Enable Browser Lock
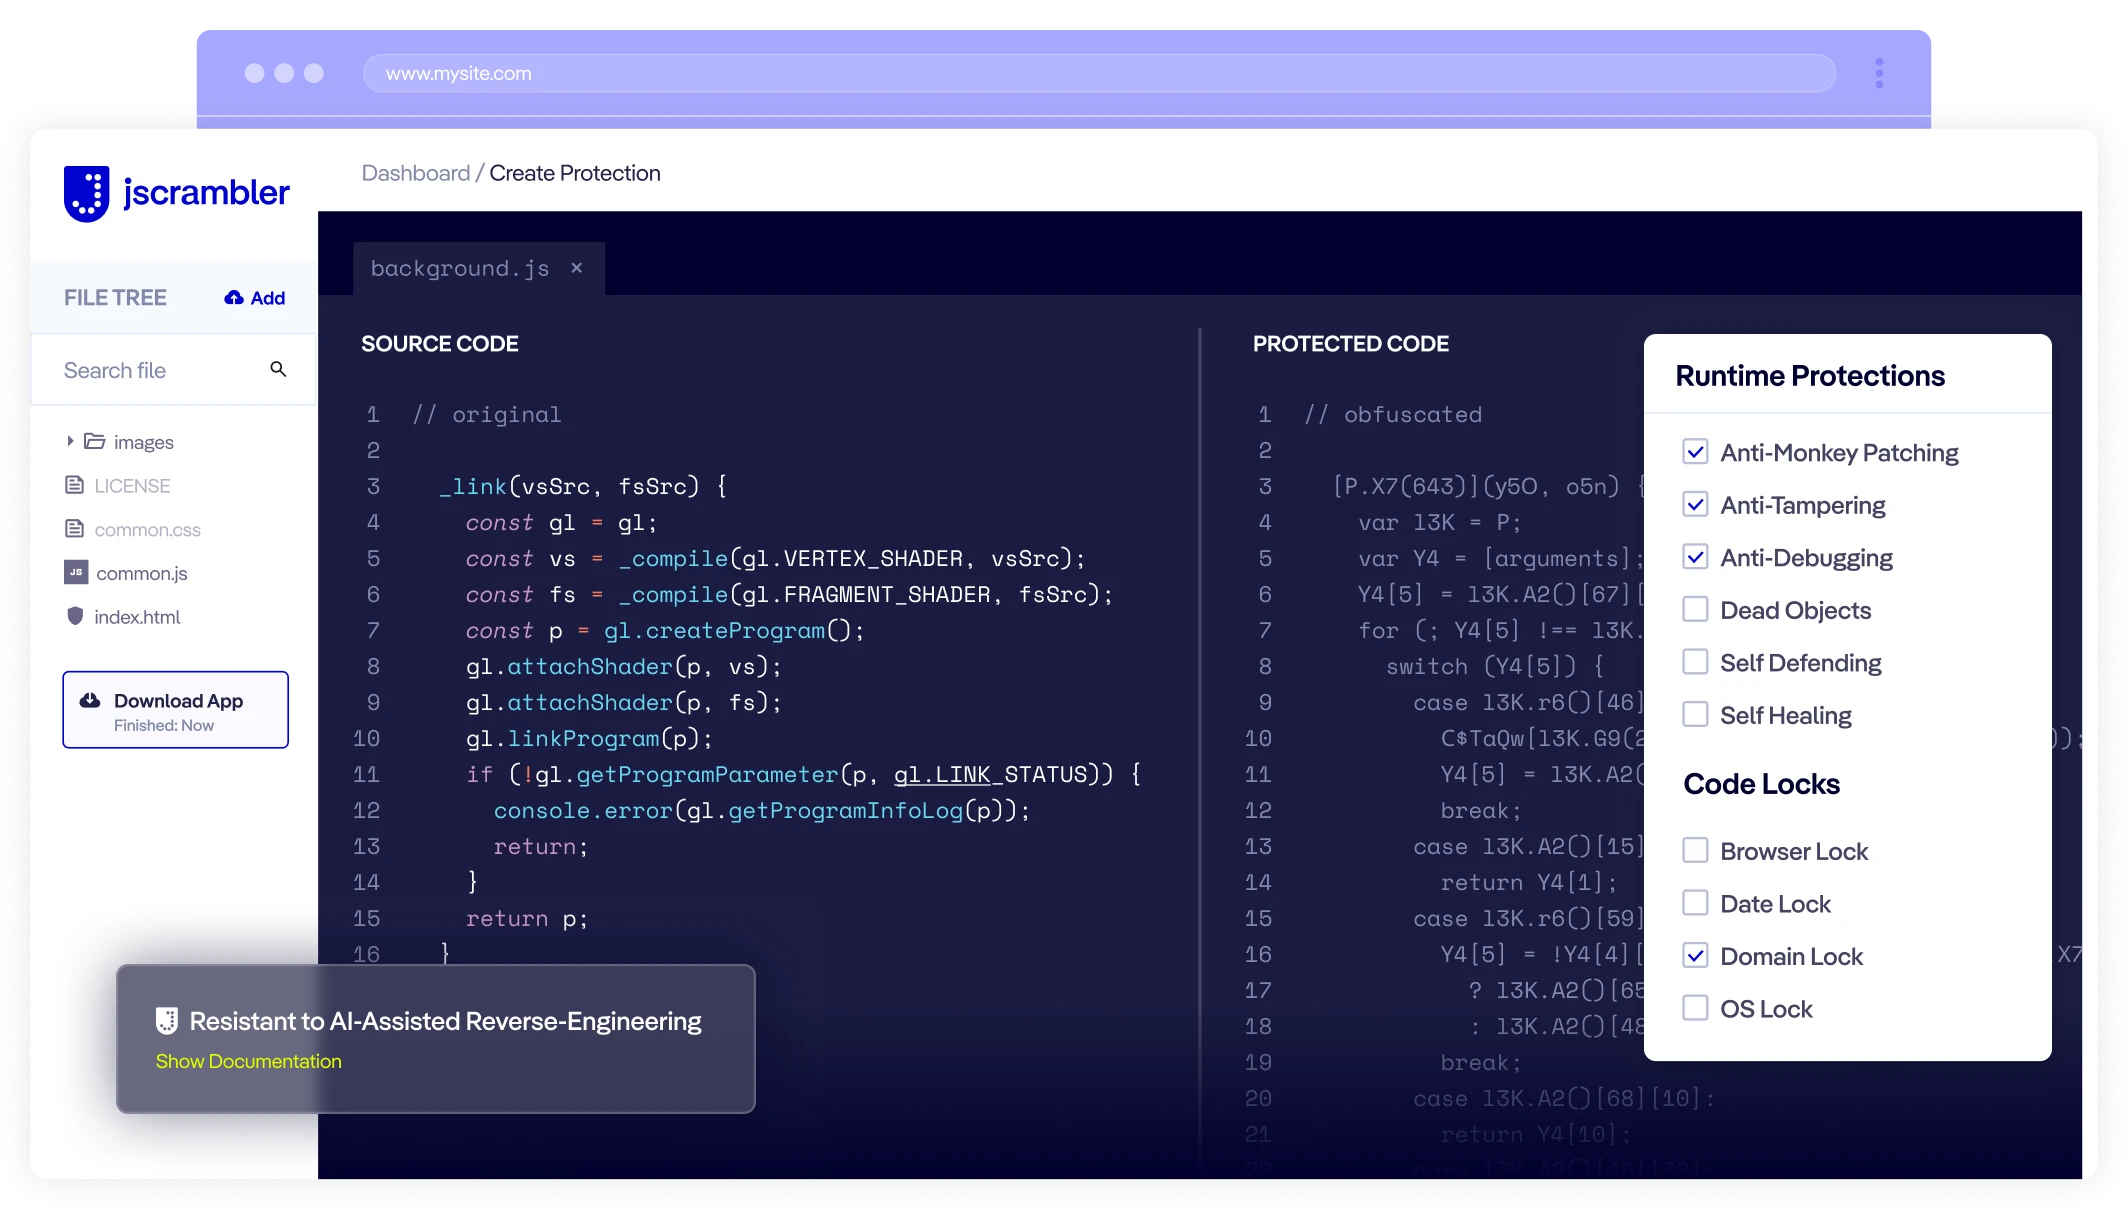This screenshot has height=1210, width=2128. (1695, 851)
